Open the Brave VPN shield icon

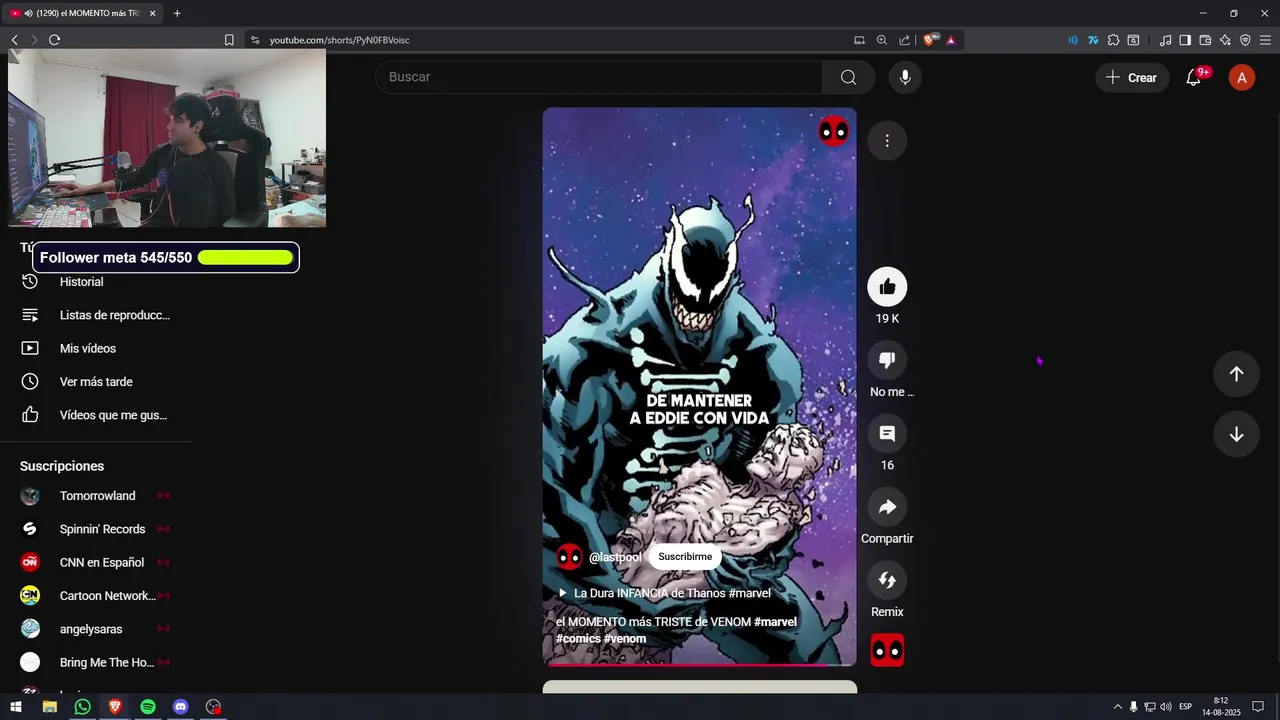point(1245,40)
